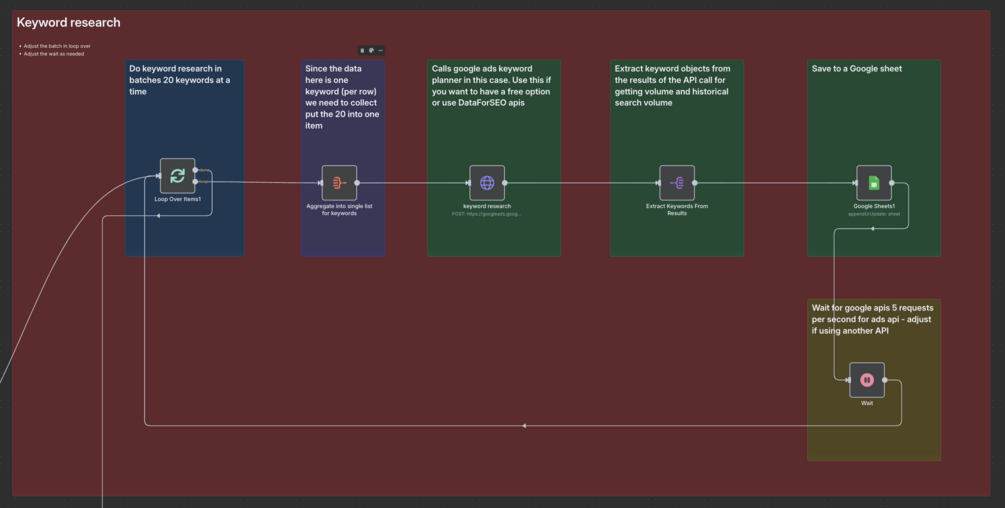Click 'Wait for google apis 5 requests' note
This screenshot has width=1005, height=508.
(872, 319)
